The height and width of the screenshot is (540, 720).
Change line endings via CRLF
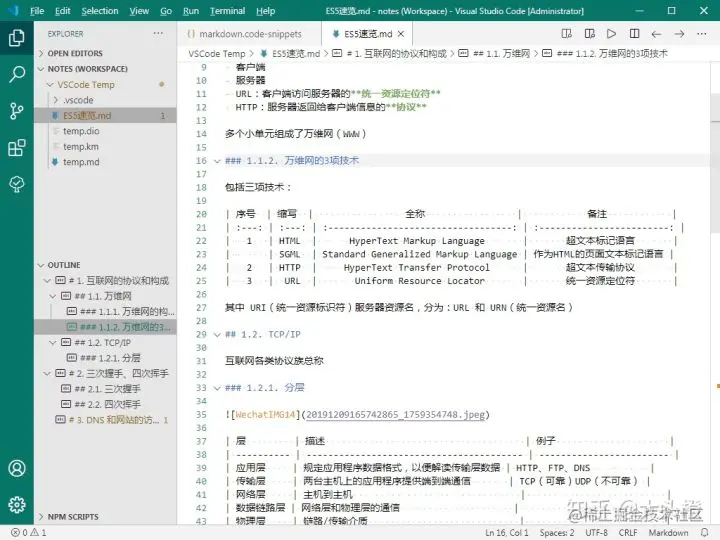[628, 533]
